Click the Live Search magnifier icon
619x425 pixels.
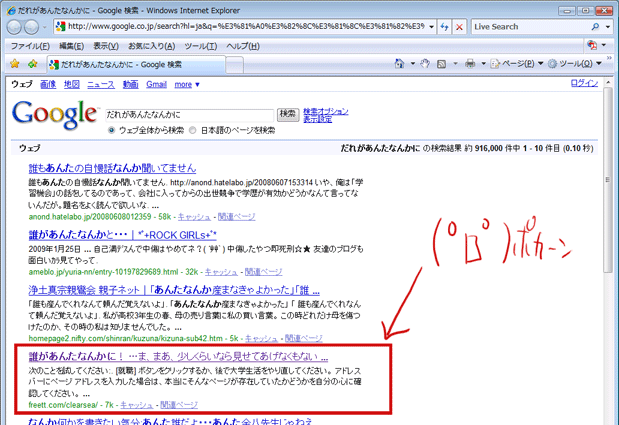tap(595, 27)
